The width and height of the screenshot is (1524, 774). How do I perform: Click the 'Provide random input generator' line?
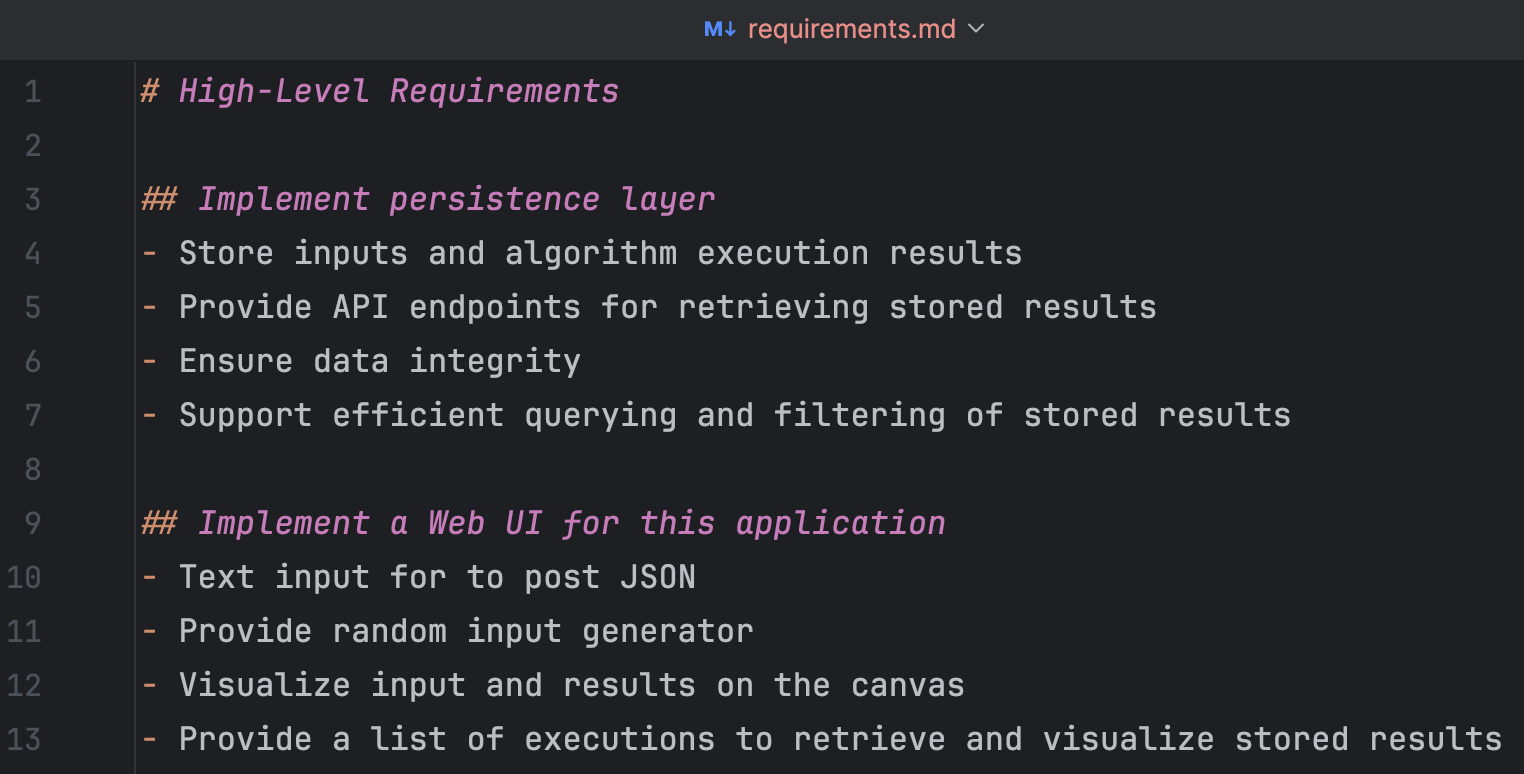[x=465, y=631]
